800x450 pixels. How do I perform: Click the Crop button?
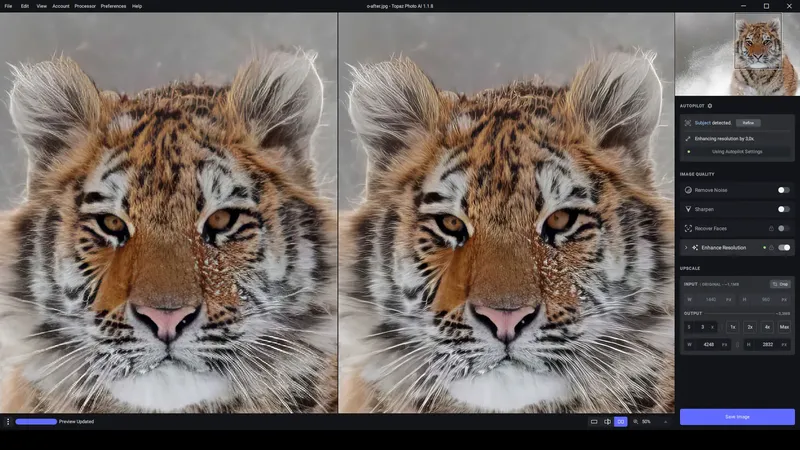[x=781, y=284]
